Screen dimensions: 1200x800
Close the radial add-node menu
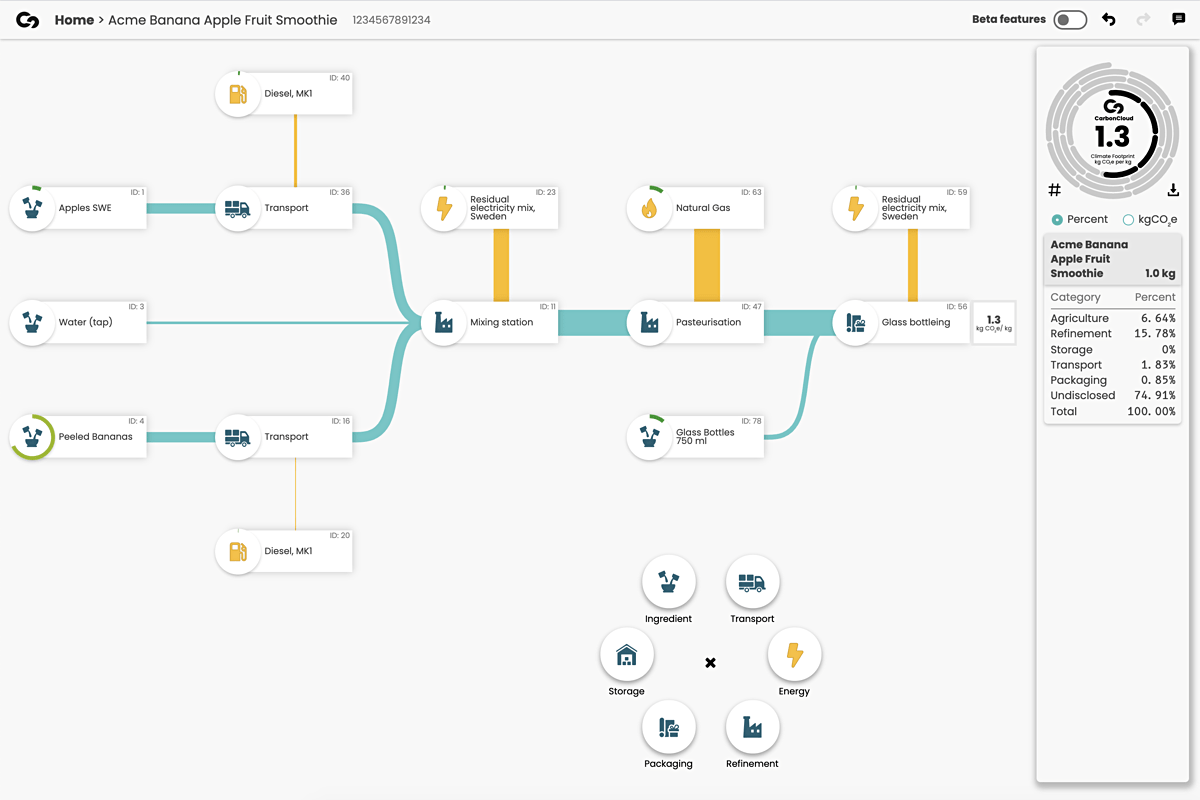710,662
